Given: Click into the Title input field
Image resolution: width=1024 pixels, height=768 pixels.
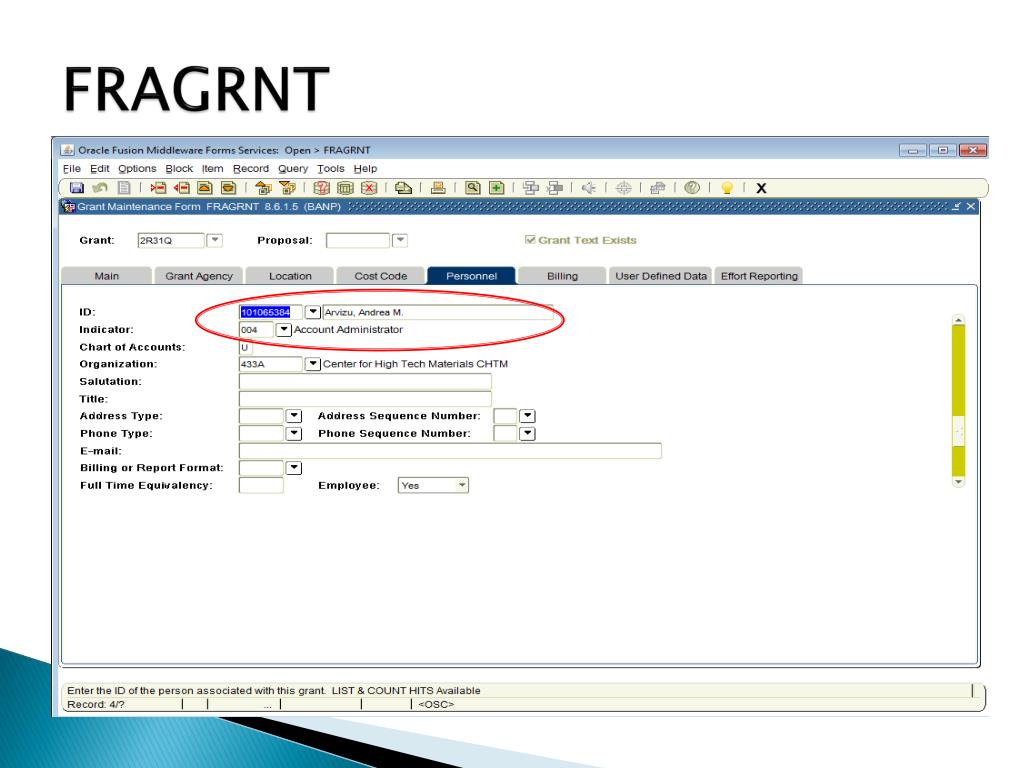Looking at the screenshot, I should pos(365,399).
